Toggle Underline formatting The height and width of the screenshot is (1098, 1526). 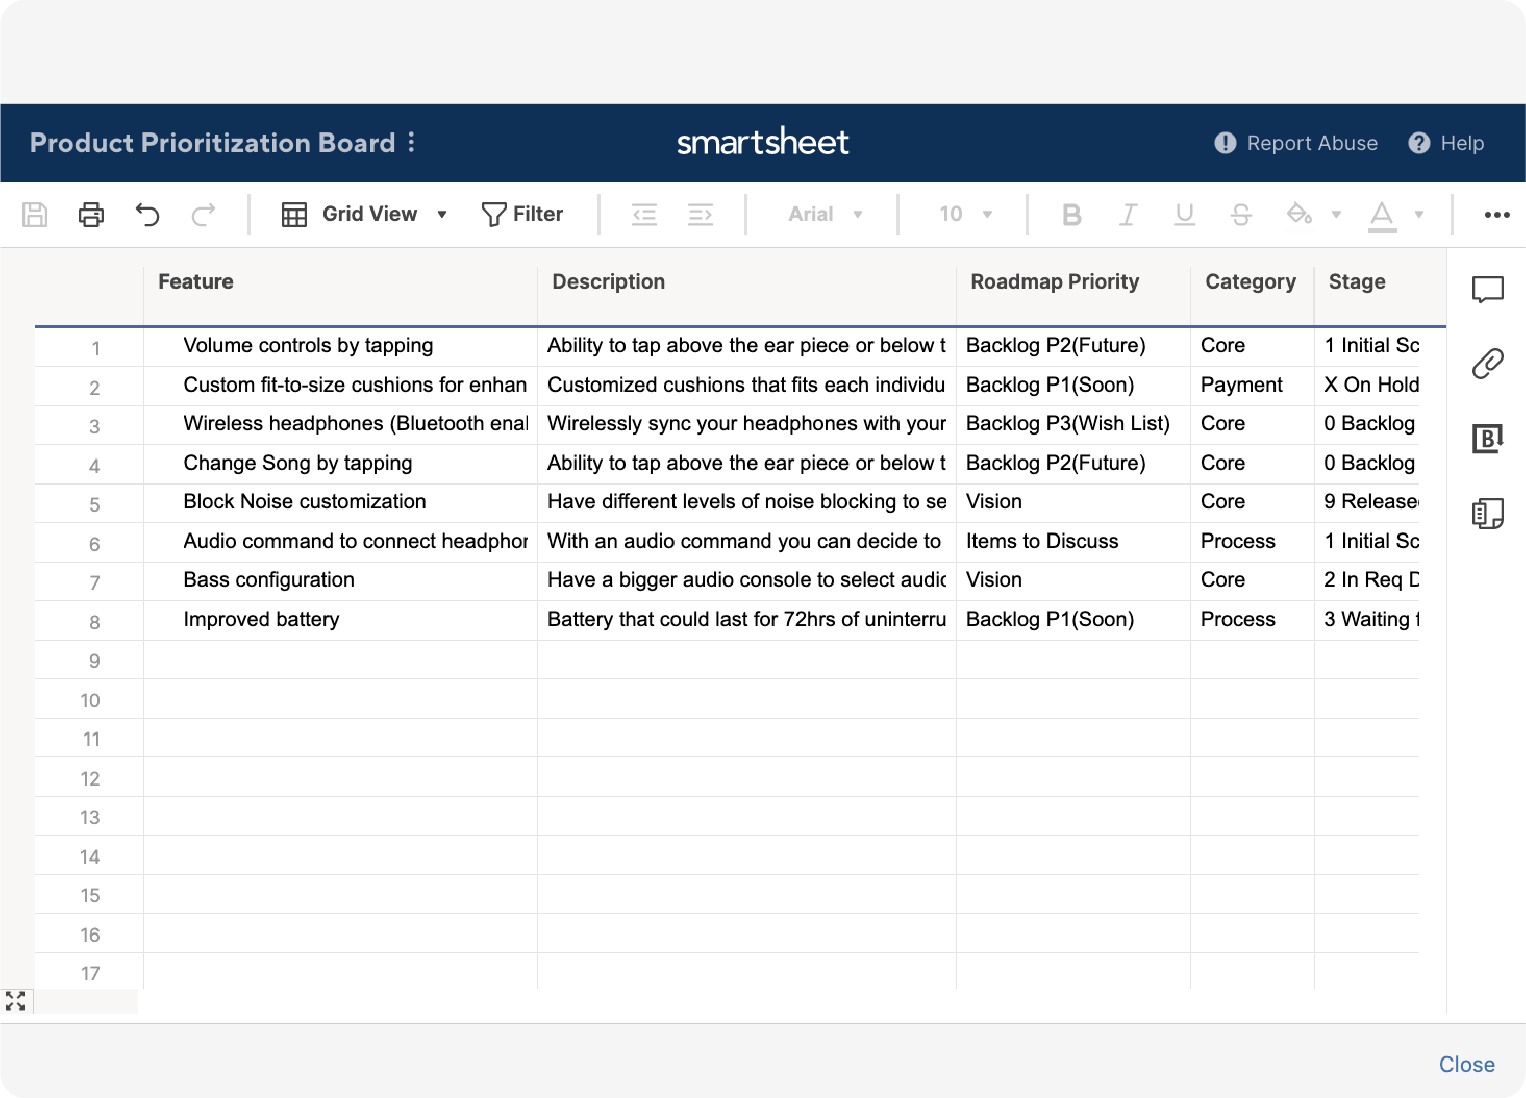point(1185,214)
